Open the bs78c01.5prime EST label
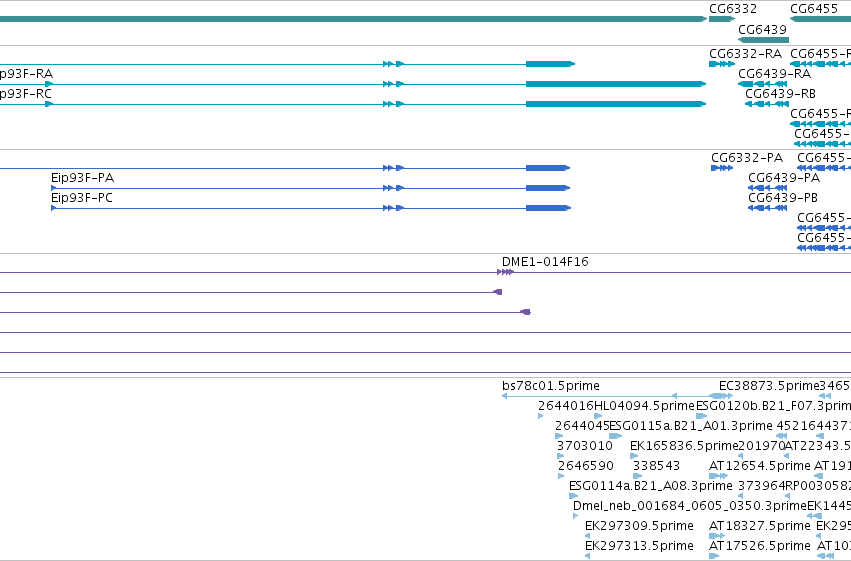The height and width of the screenshot is (561, 851). tap(551, 386)
